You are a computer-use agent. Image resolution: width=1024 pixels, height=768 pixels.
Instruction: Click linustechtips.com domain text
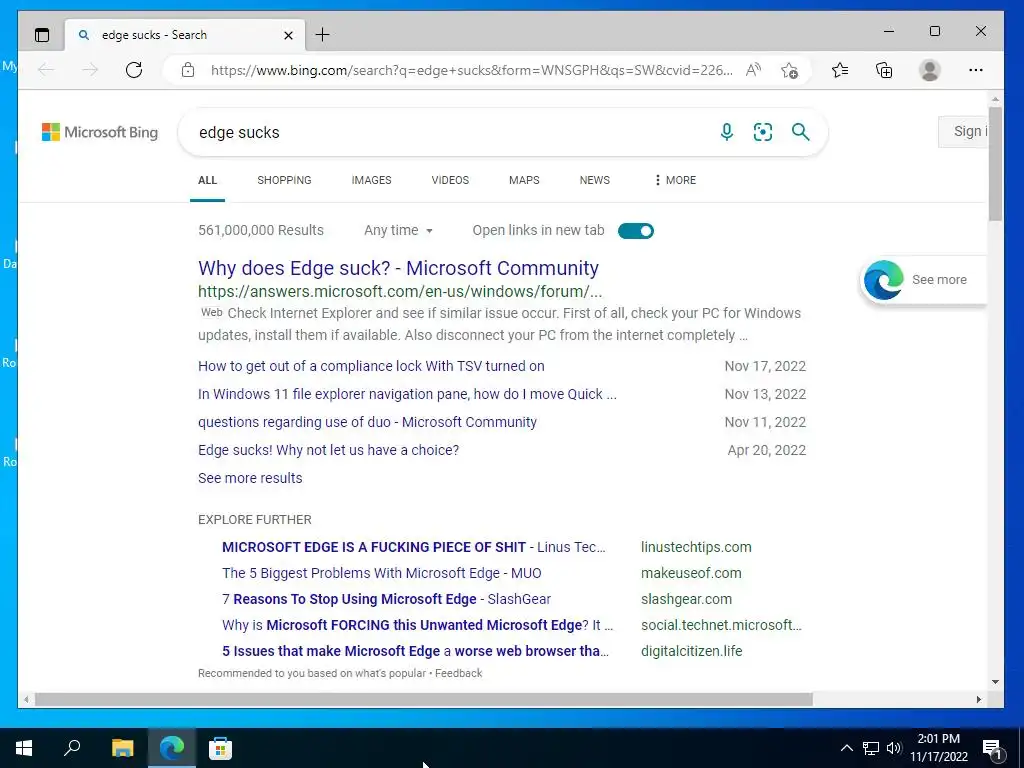pyautogui.click(x=696, y=547)
